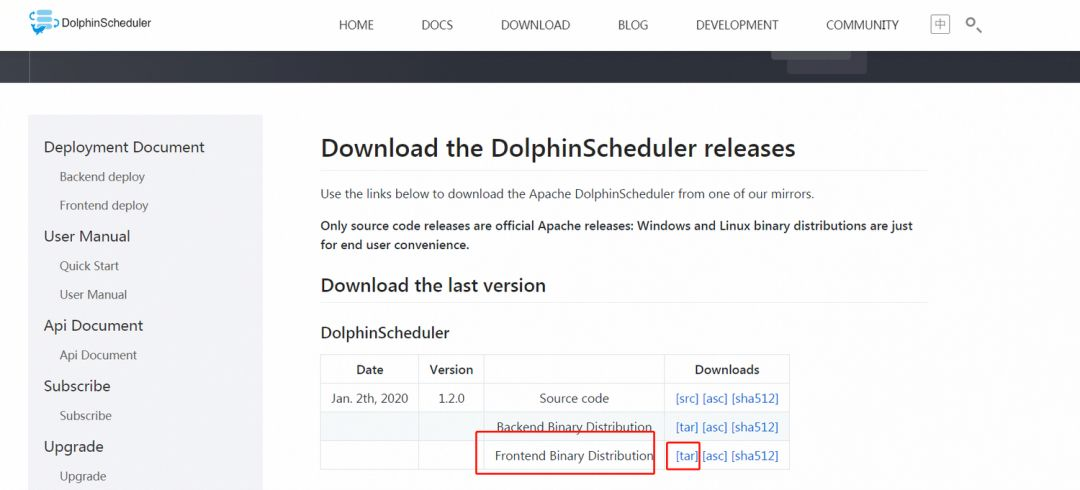This screenshot has width=1080, height=490.
Task: Open the Frontend Binary Distribution [asc] link
Action: (715, 456)
